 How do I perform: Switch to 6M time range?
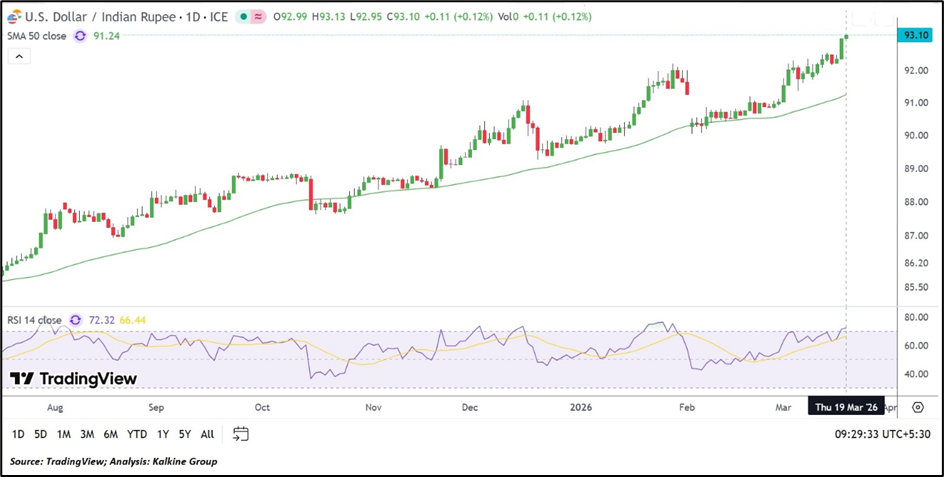pos(110,435)
